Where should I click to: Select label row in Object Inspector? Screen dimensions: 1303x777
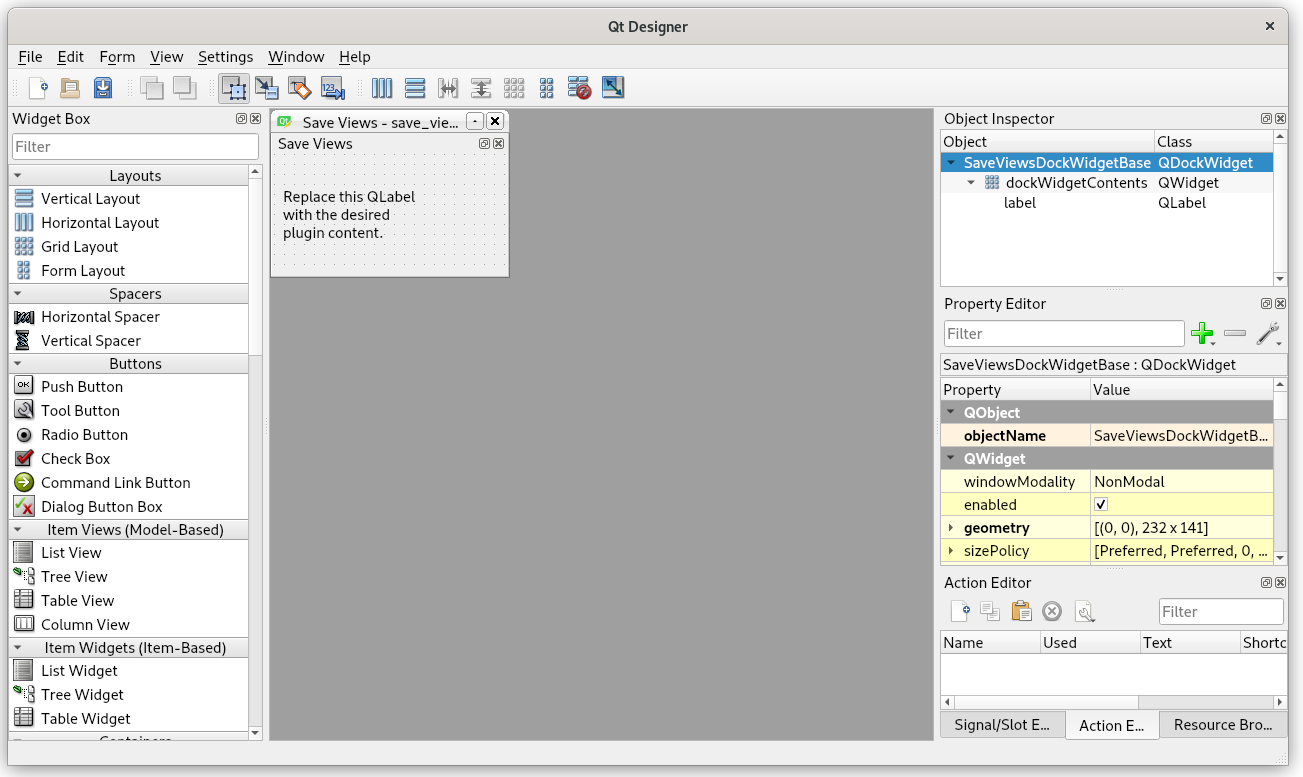1107,203
